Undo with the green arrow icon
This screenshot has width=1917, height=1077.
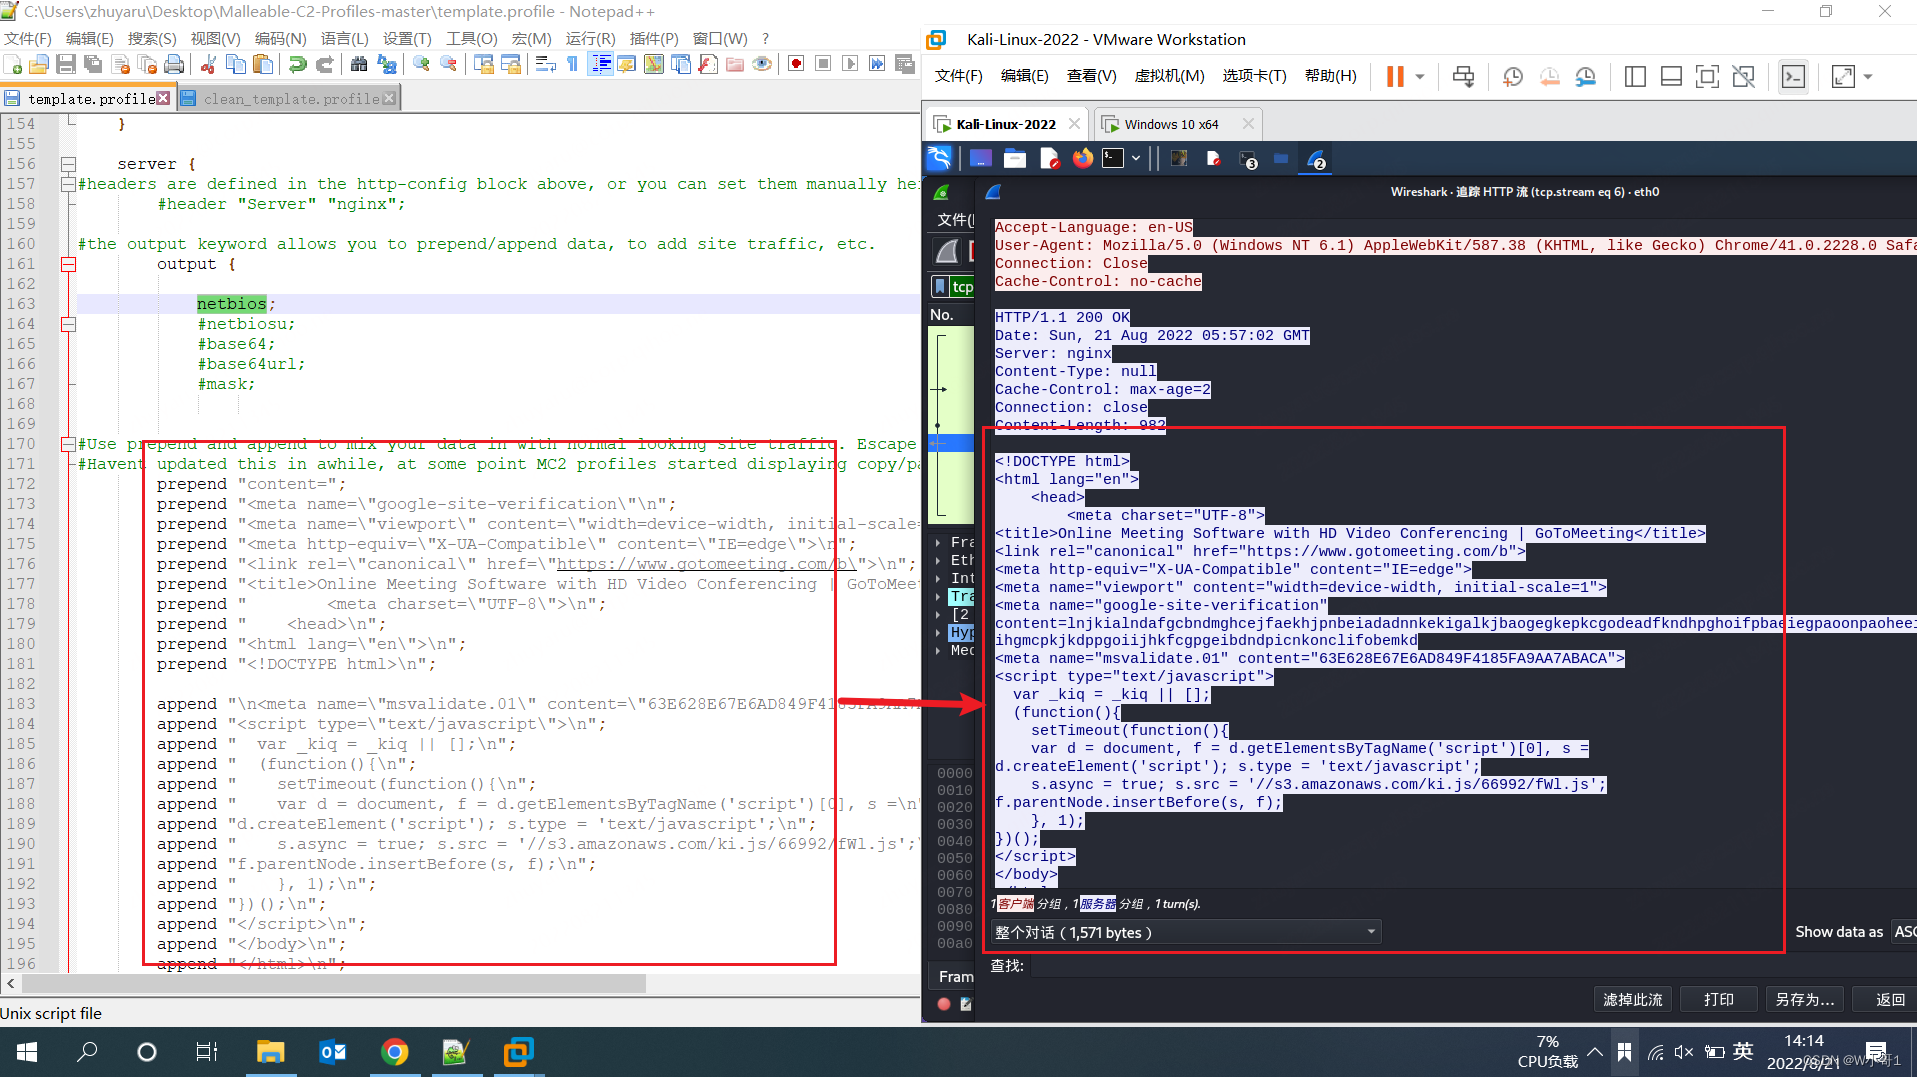point(297,65)
